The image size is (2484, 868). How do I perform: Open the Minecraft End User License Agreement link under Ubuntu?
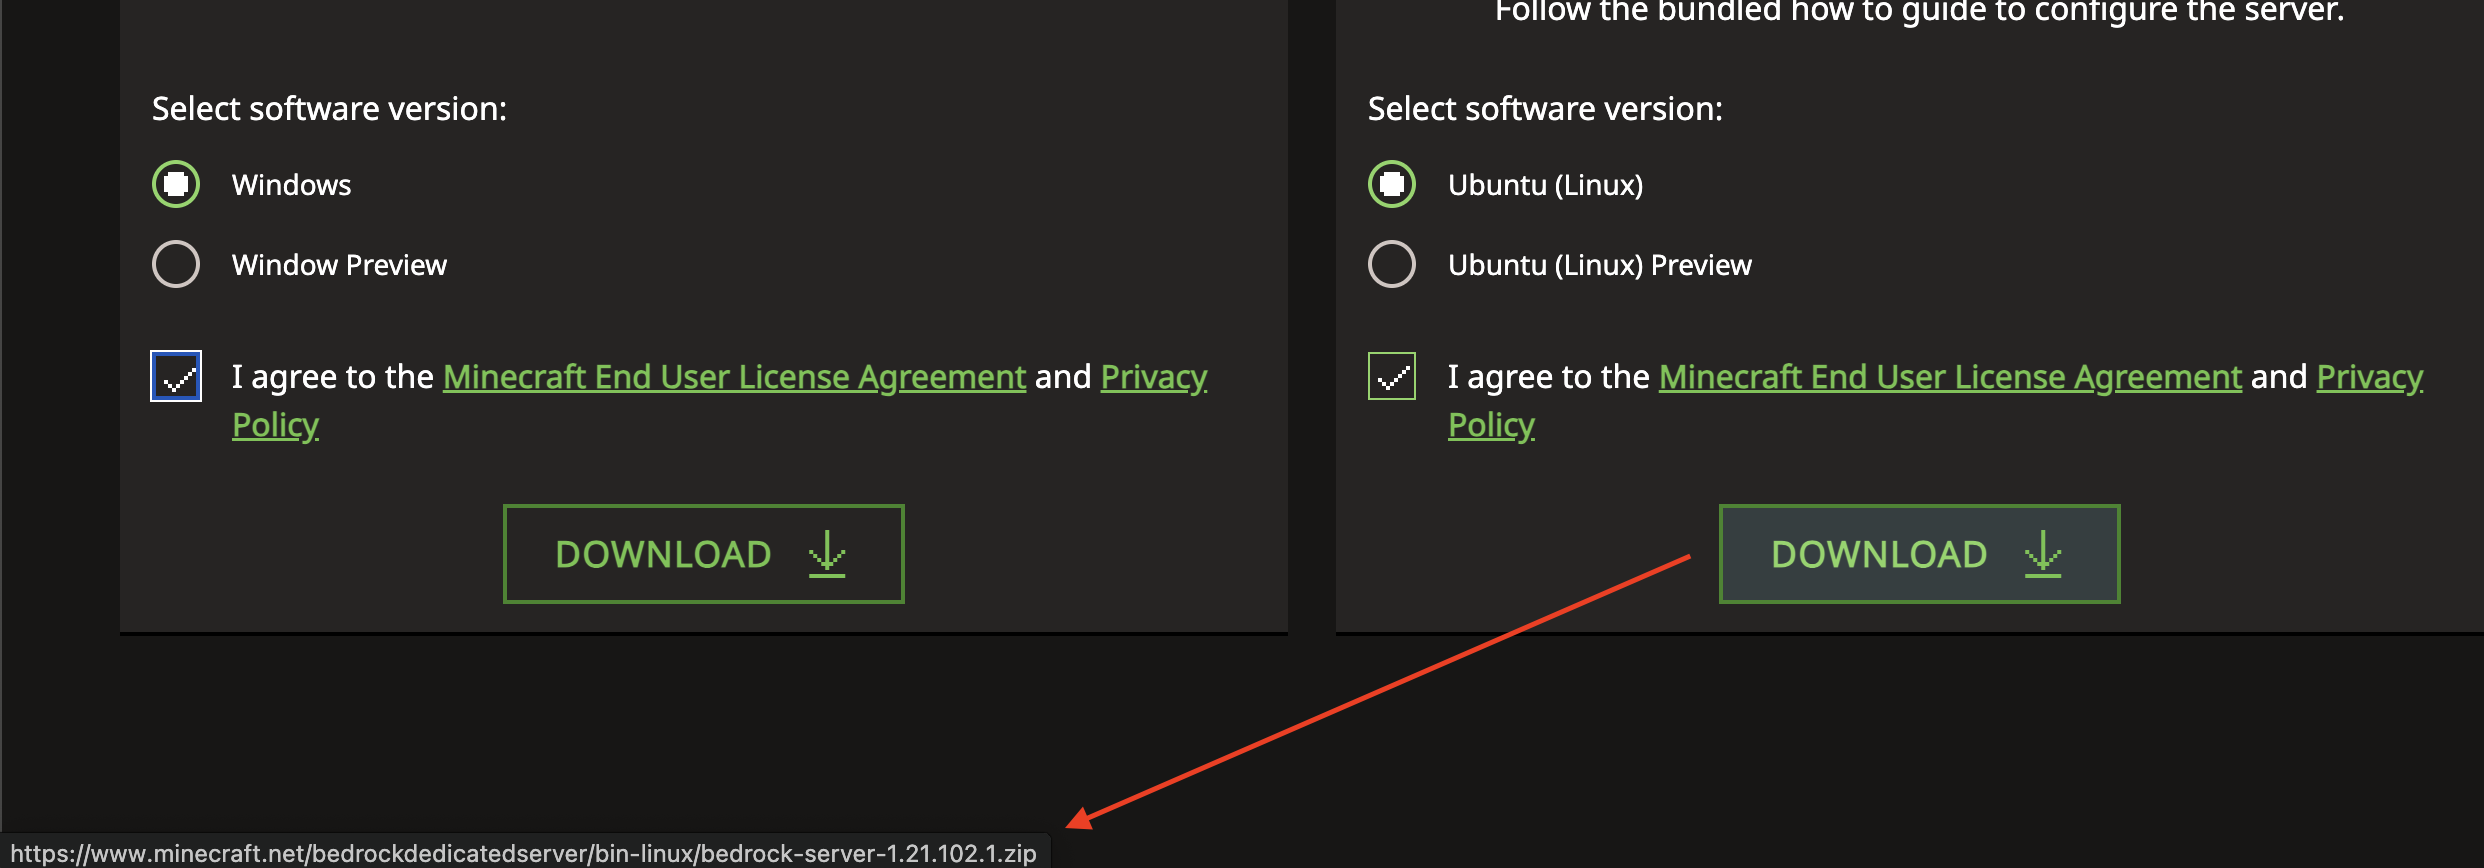click(1950, 377)
